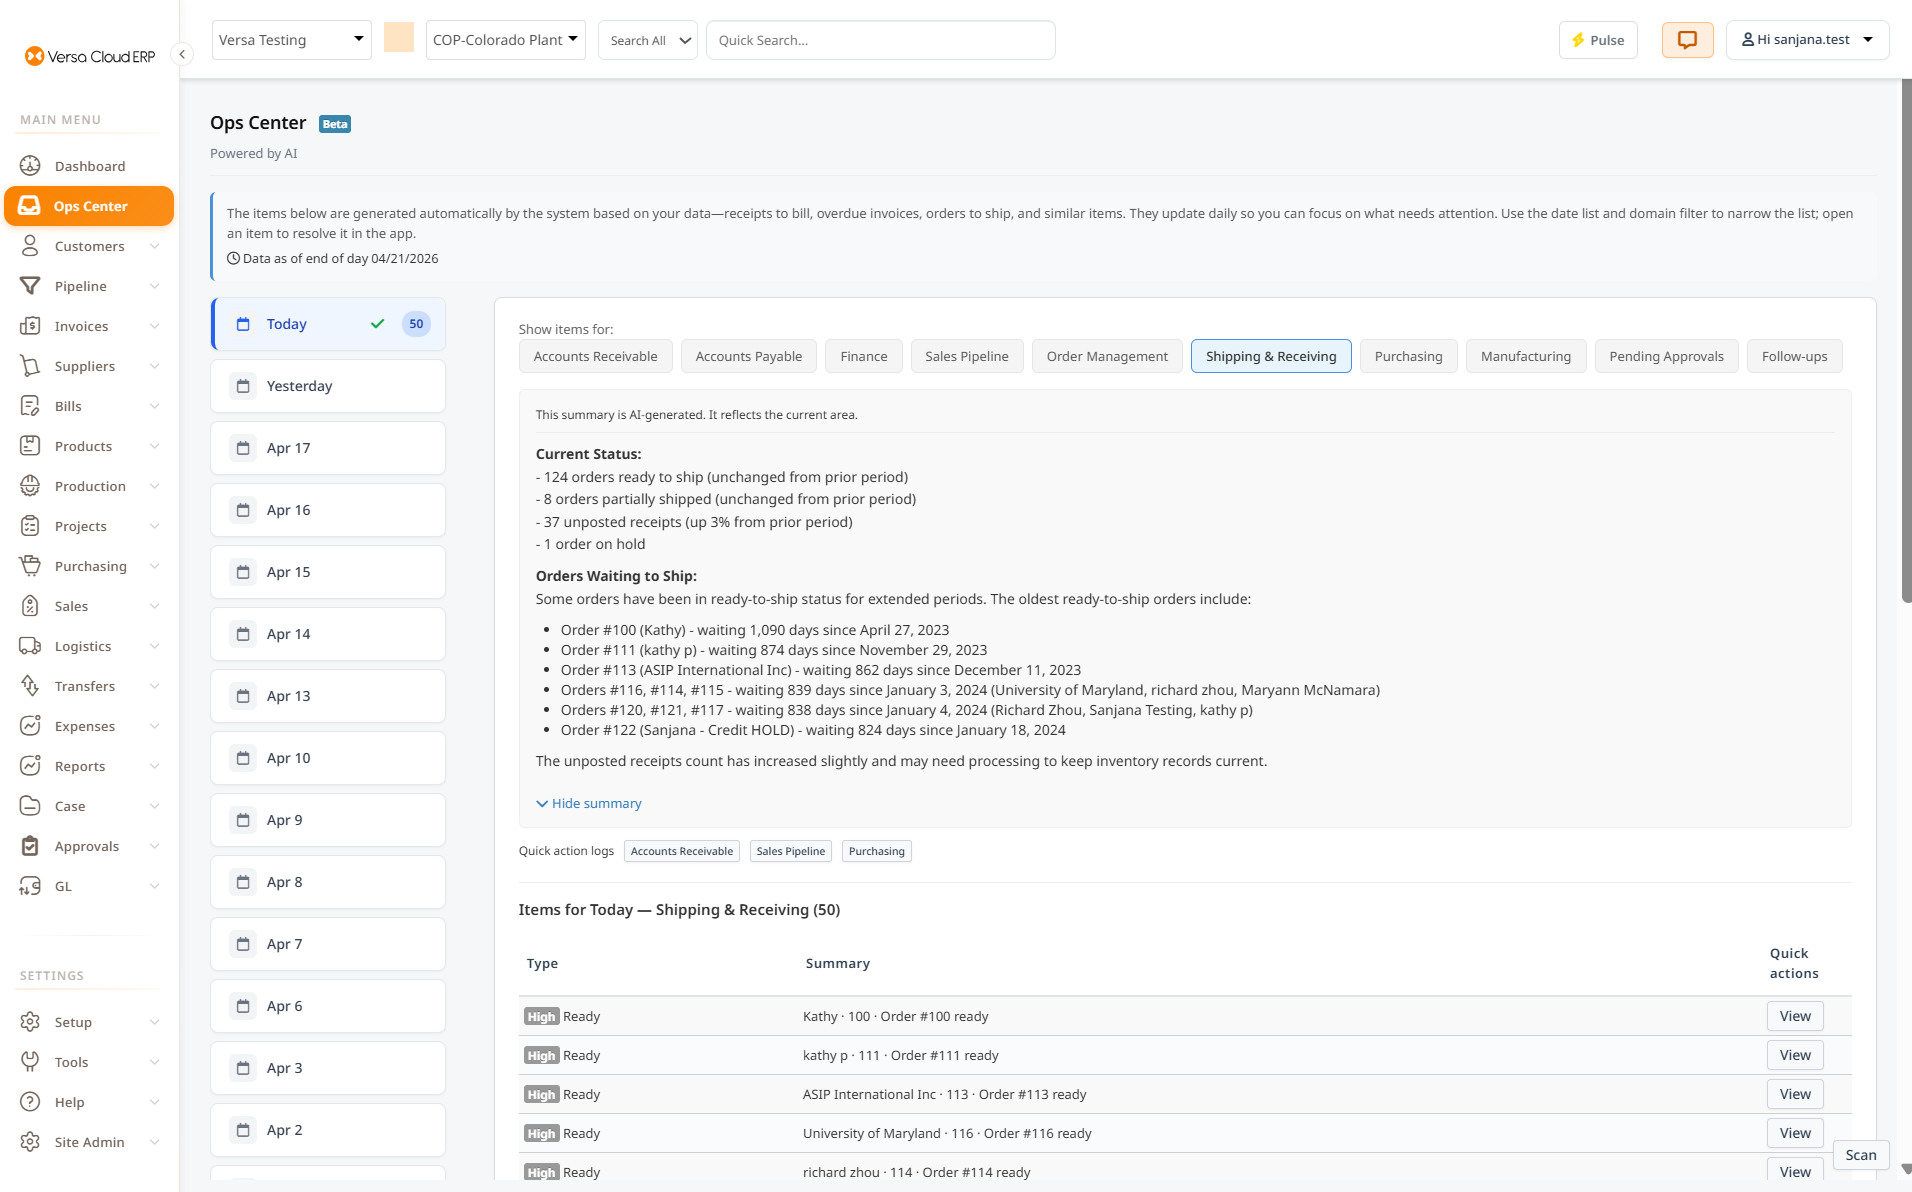1912x1192 pixels.
Task: Click the Pulse button
Action: tap(1597, 40)
